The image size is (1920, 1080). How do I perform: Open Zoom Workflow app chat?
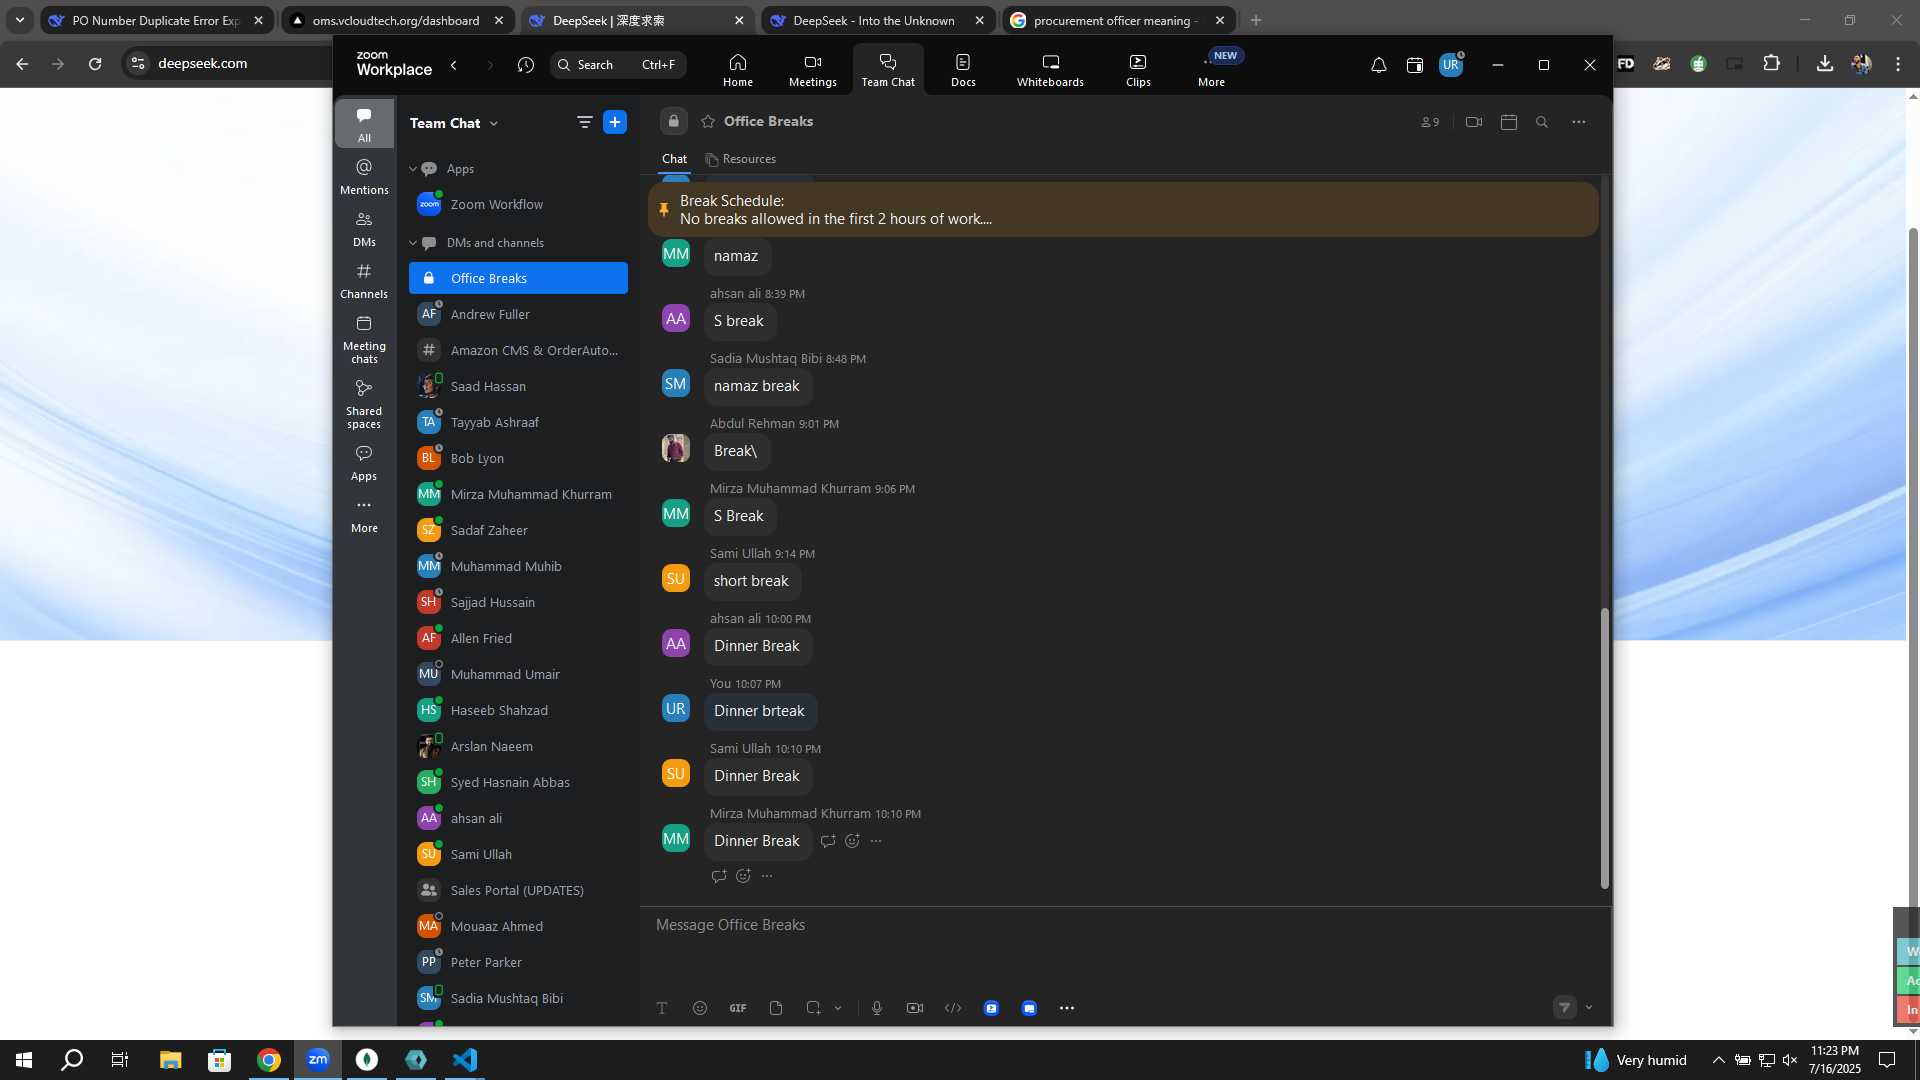tap(518, 204)
